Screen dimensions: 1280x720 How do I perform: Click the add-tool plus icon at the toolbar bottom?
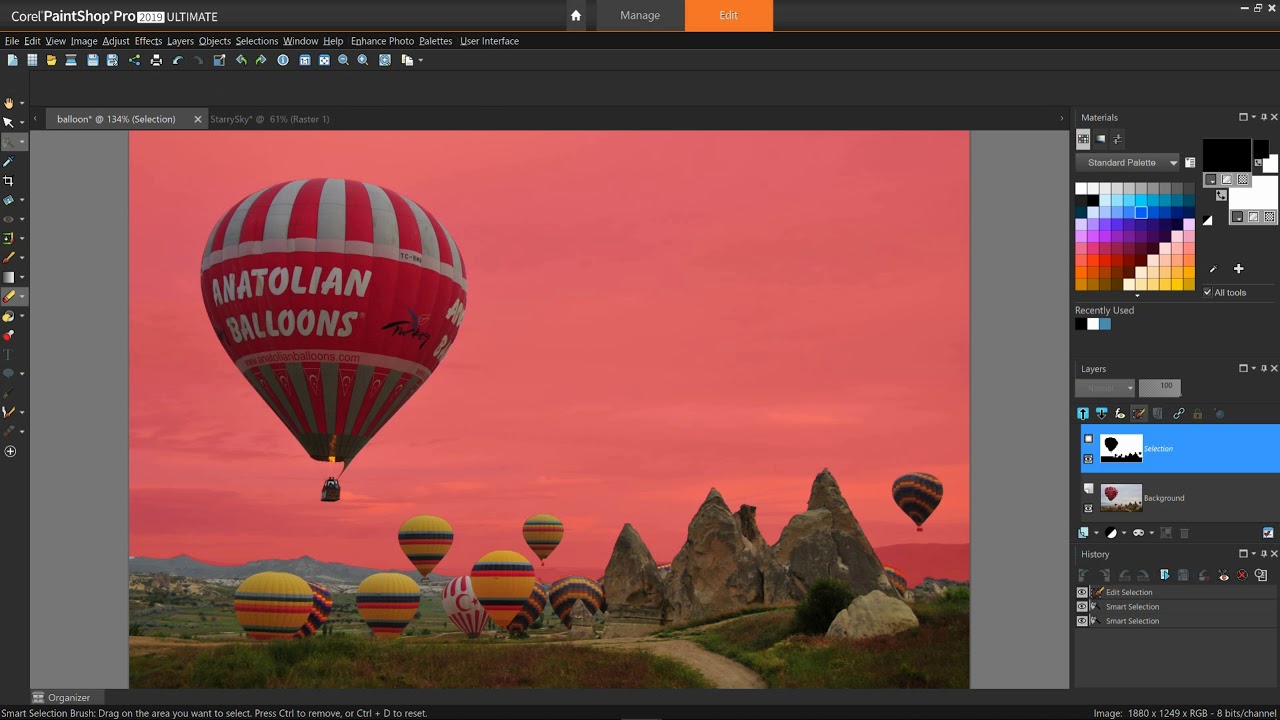click(x=10, y=451)
